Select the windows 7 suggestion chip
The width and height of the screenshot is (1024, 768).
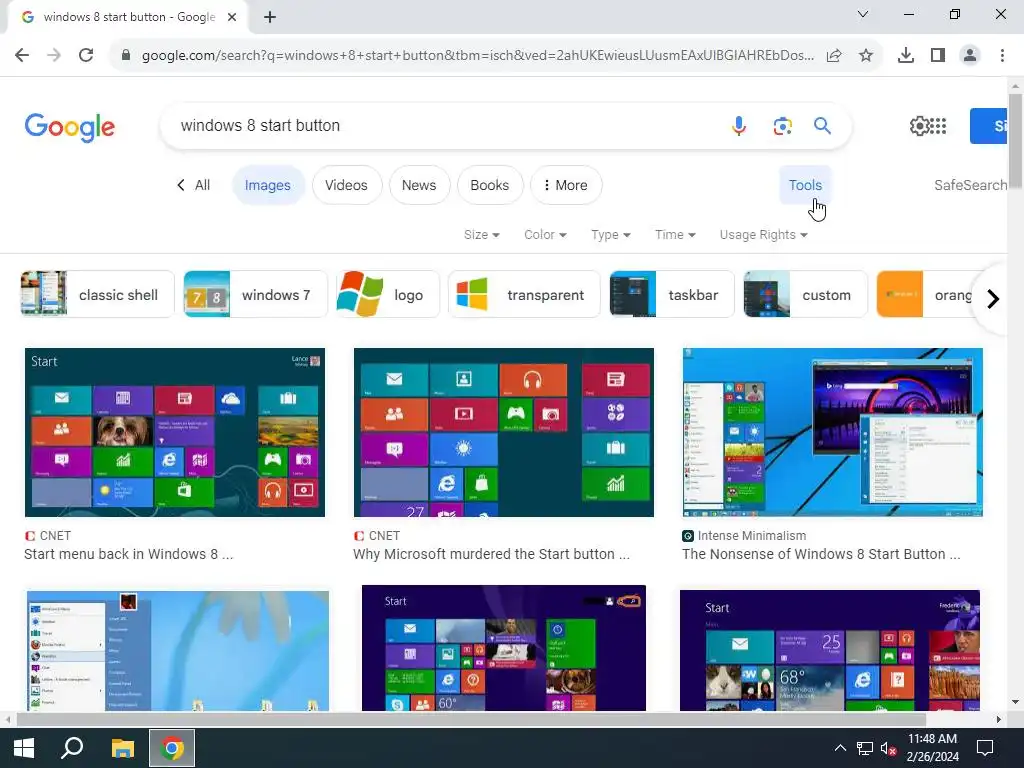255,295
